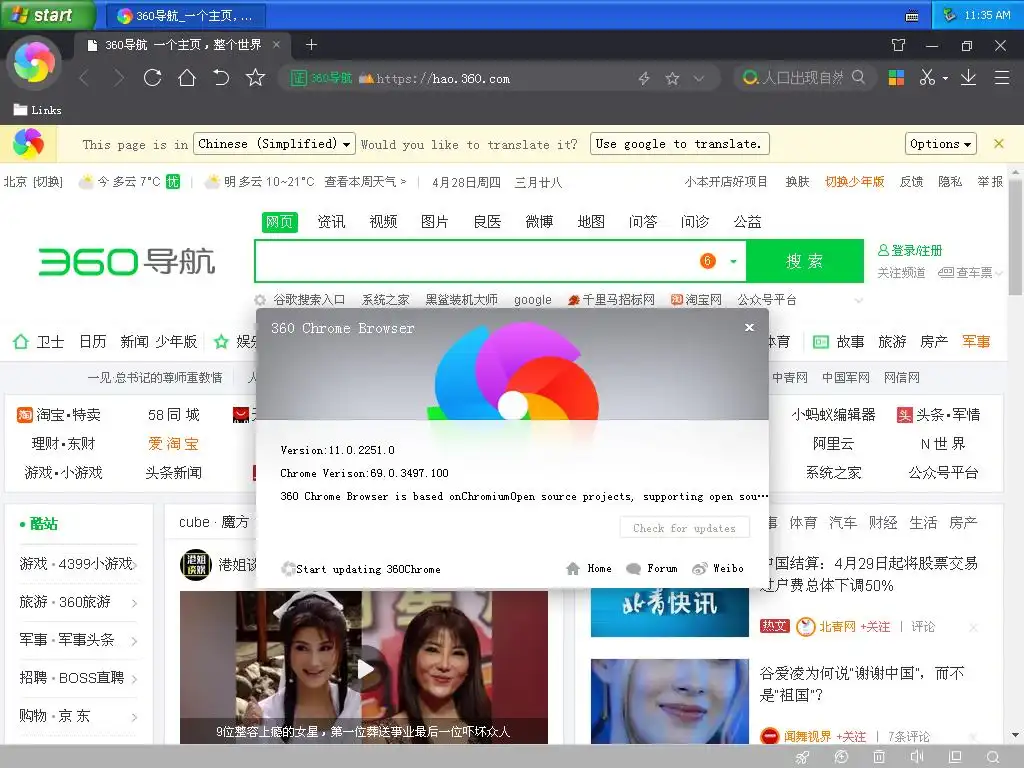The height and width of the screenshot is (768, 1024).
Task: Open the translate bar Options dropdown
Action: click(940, 144)
